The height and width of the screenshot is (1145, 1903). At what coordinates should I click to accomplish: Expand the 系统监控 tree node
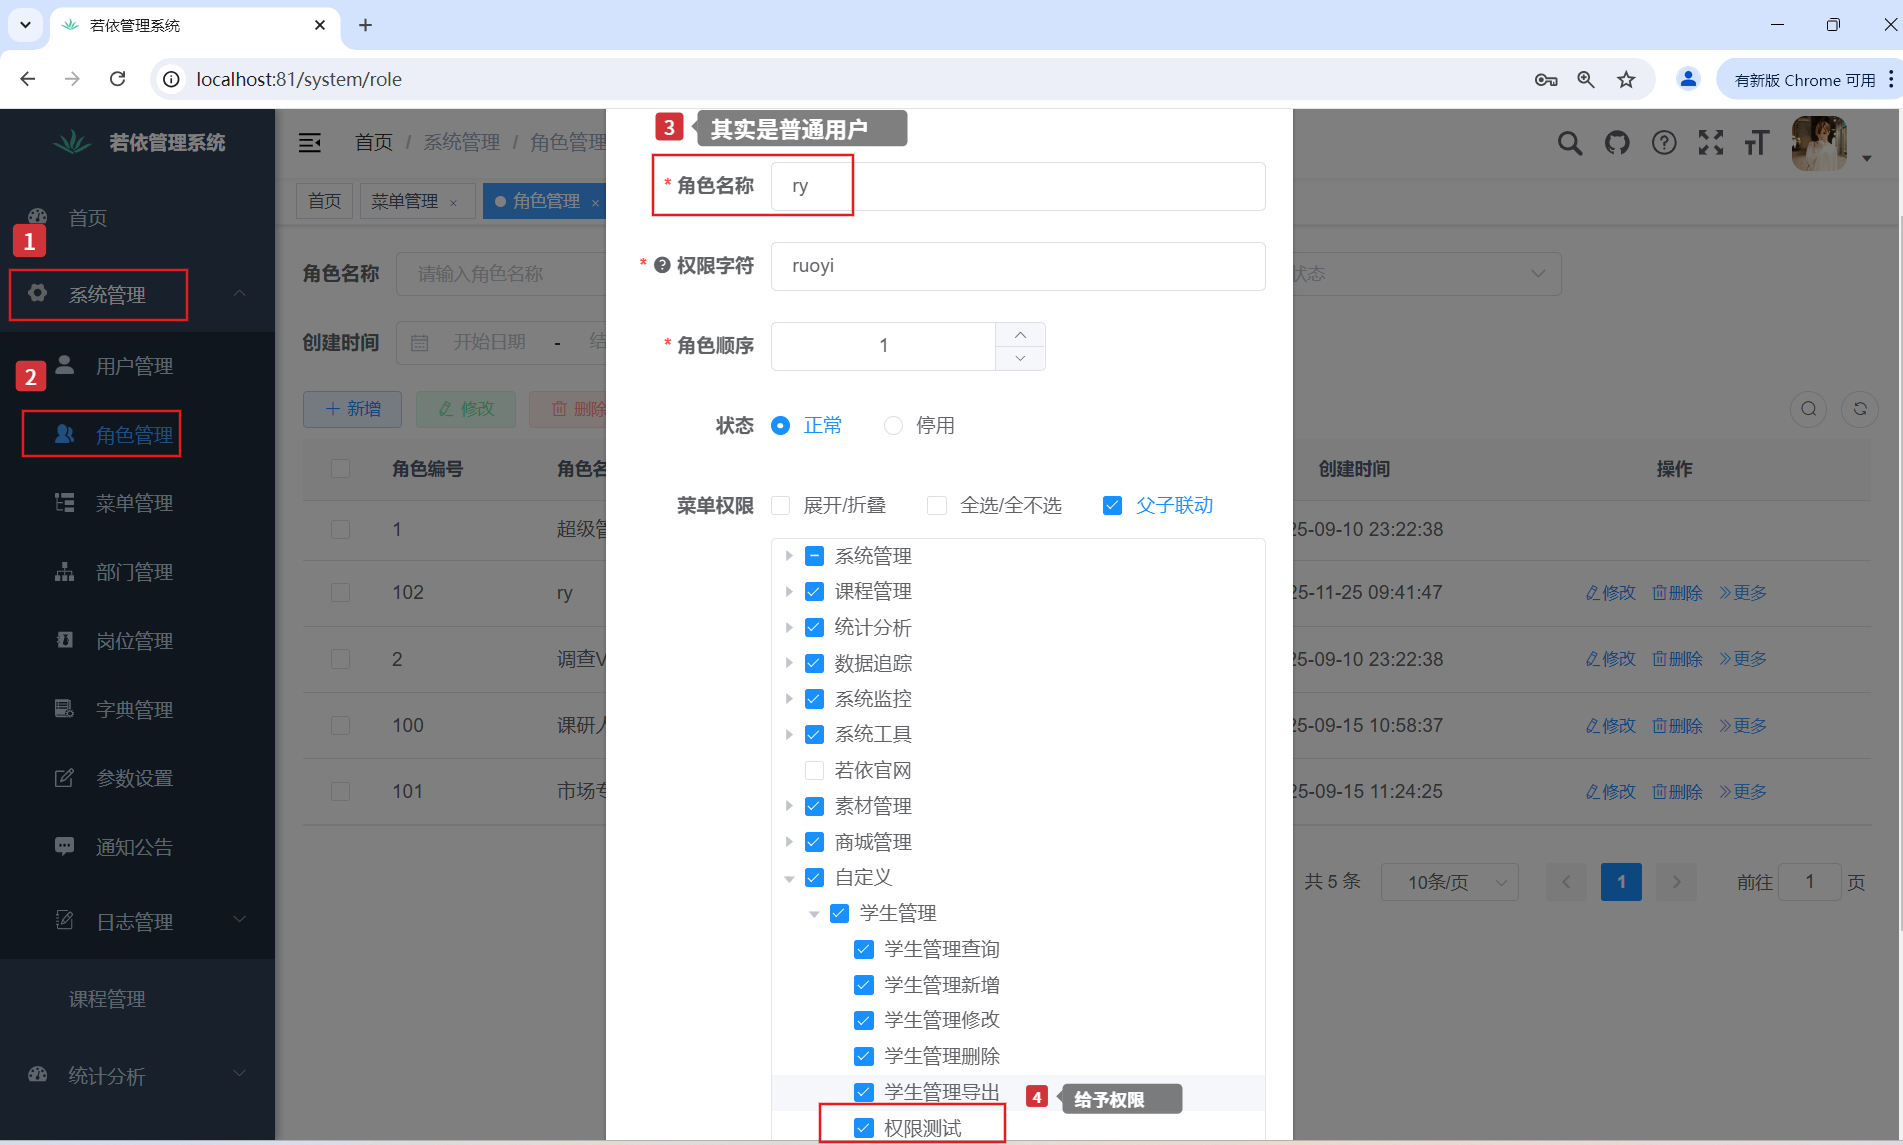point(789,699)
